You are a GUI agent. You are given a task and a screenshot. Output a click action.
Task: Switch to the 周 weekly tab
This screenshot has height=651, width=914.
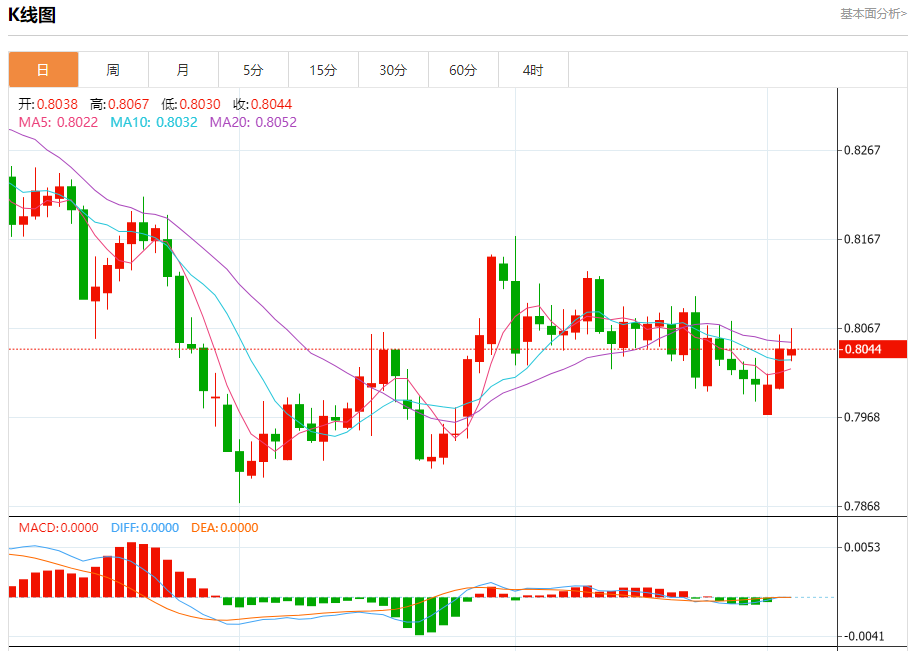coord(113,70)
